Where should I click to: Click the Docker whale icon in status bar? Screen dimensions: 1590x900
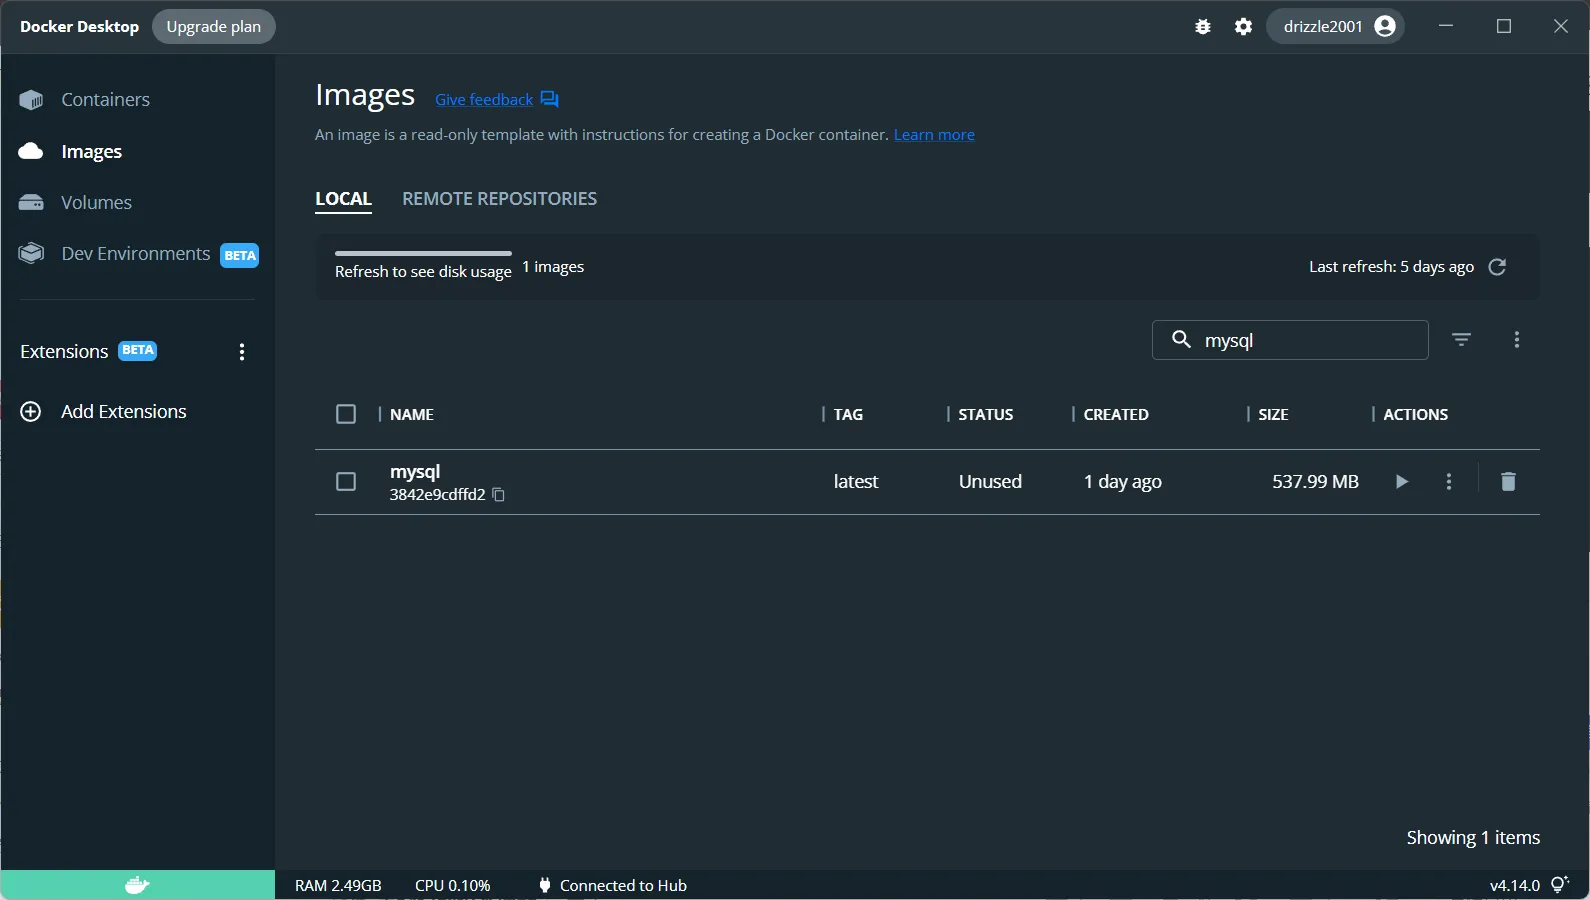pos(137,885)
